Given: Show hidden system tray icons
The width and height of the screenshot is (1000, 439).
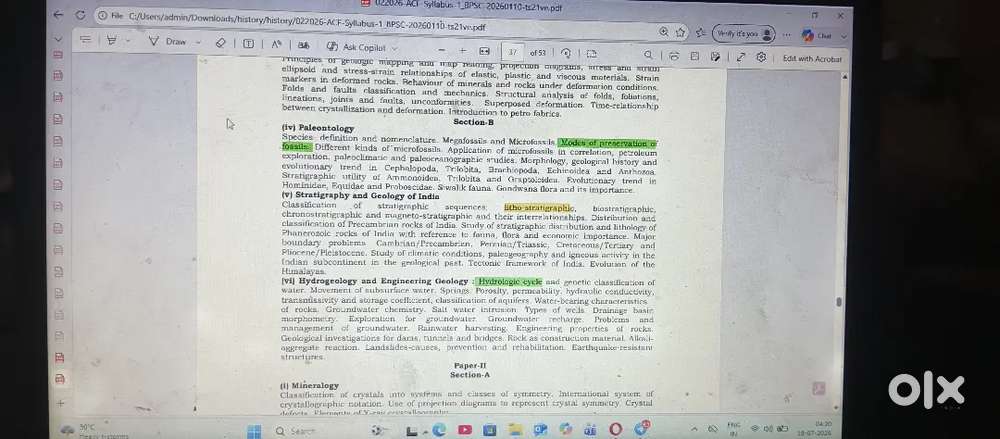Looking at the screenshot, I should pyautogui.click(x=695, y=429).
